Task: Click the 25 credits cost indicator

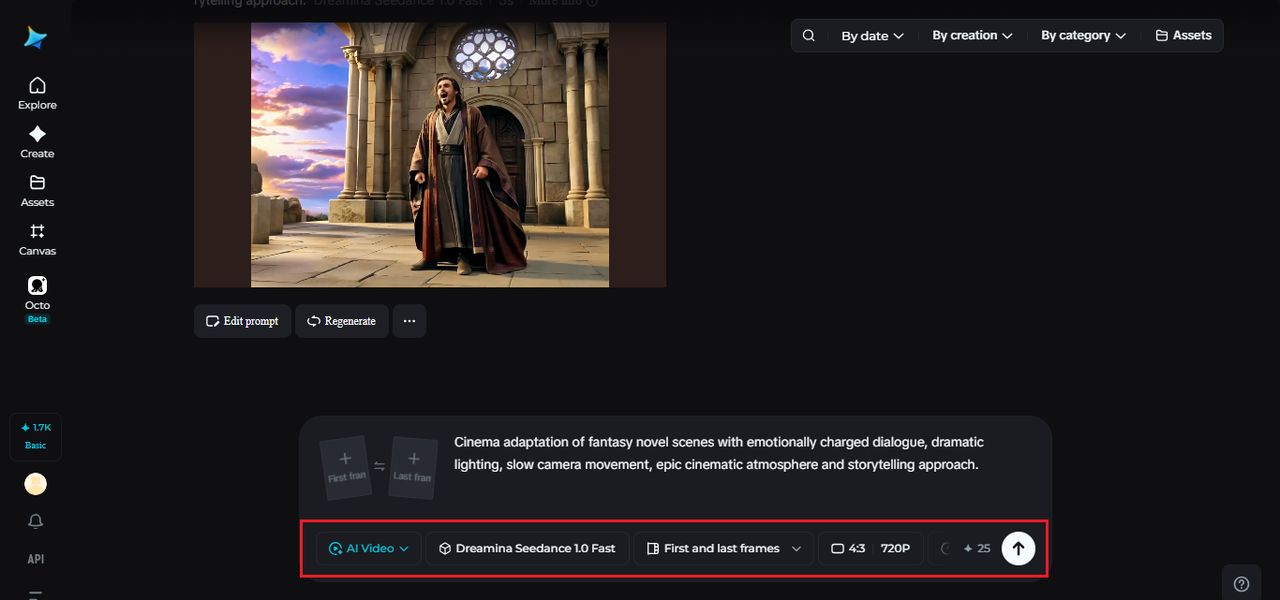Action: 977,548
